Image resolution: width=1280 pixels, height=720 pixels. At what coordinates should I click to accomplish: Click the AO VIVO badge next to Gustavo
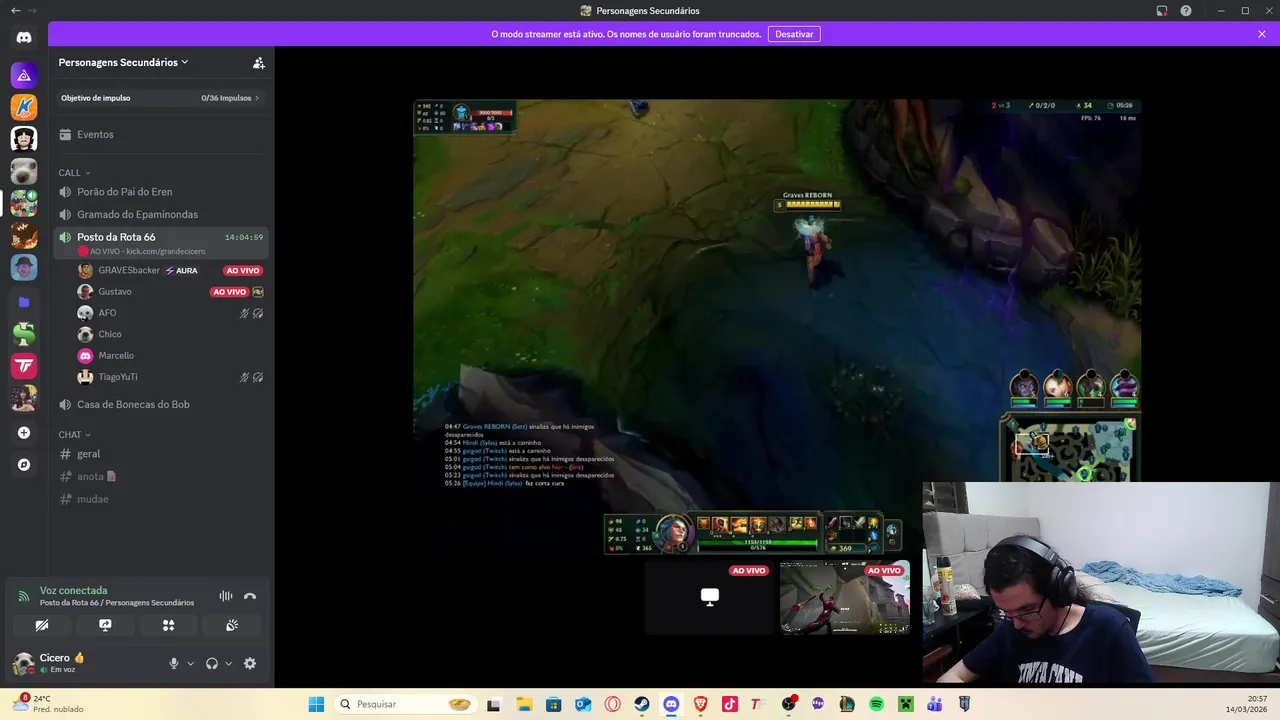[229, 292]
